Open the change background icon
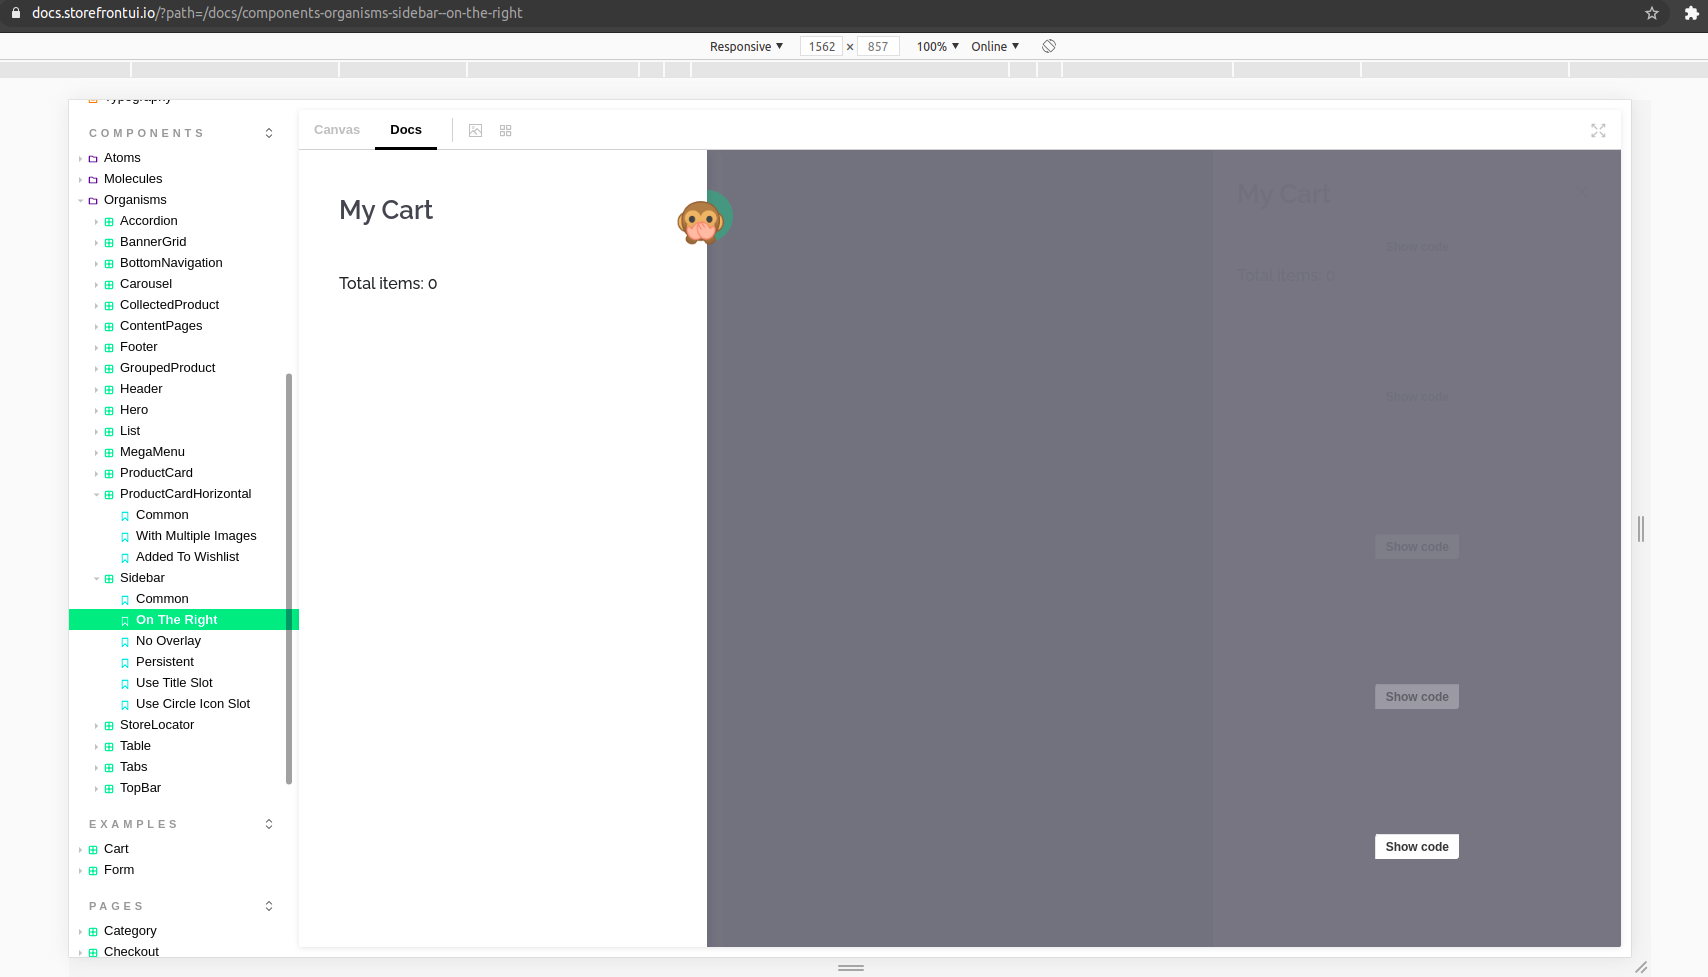The width and height of the screenshot is (1708, 977). point(475,130)
